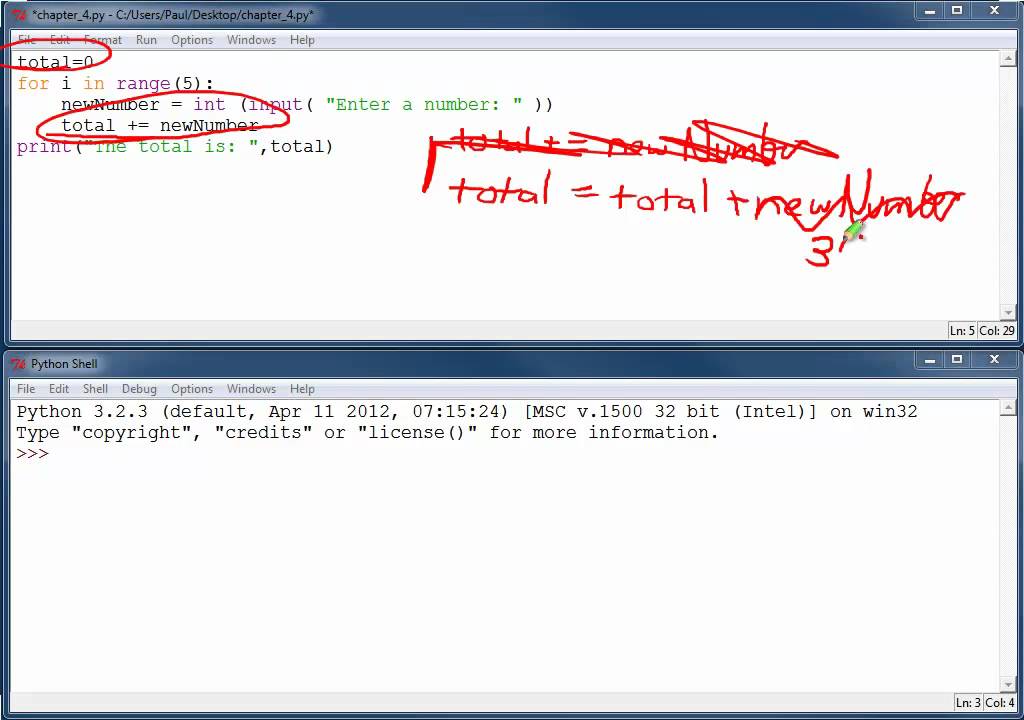The height and width of the screenshot is (720, 1024).
Task: Open the File menu in Python Shell
Action: pyautogui.click(x=26, y=389)
